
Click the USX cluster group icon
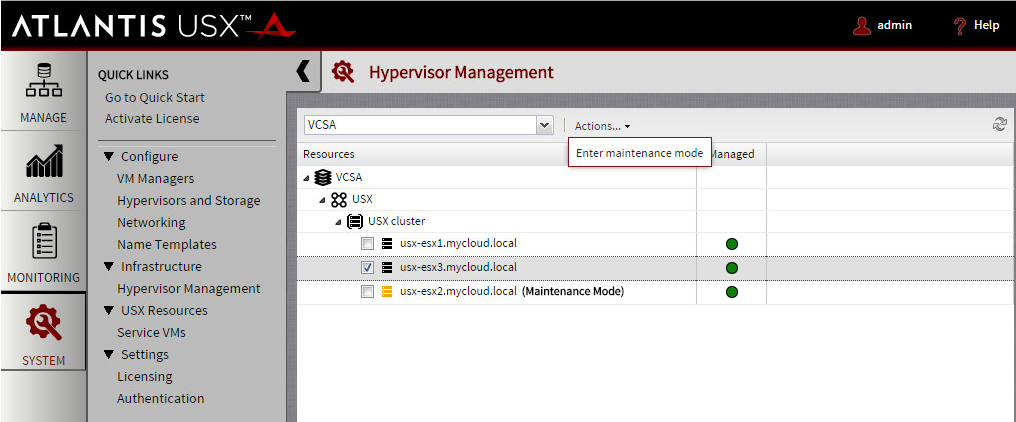pyautogui.click(x=339, y=199)
